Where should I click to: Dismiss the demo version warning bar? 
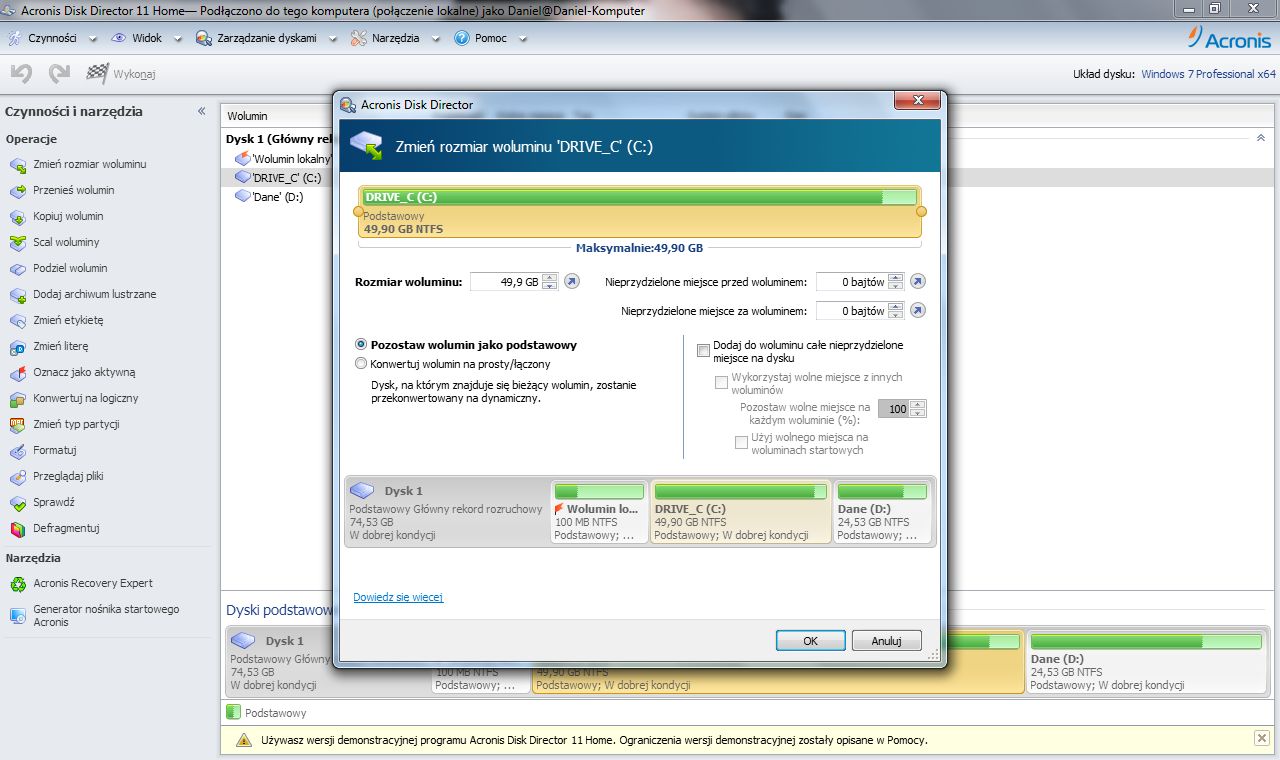pos(1261,738)
